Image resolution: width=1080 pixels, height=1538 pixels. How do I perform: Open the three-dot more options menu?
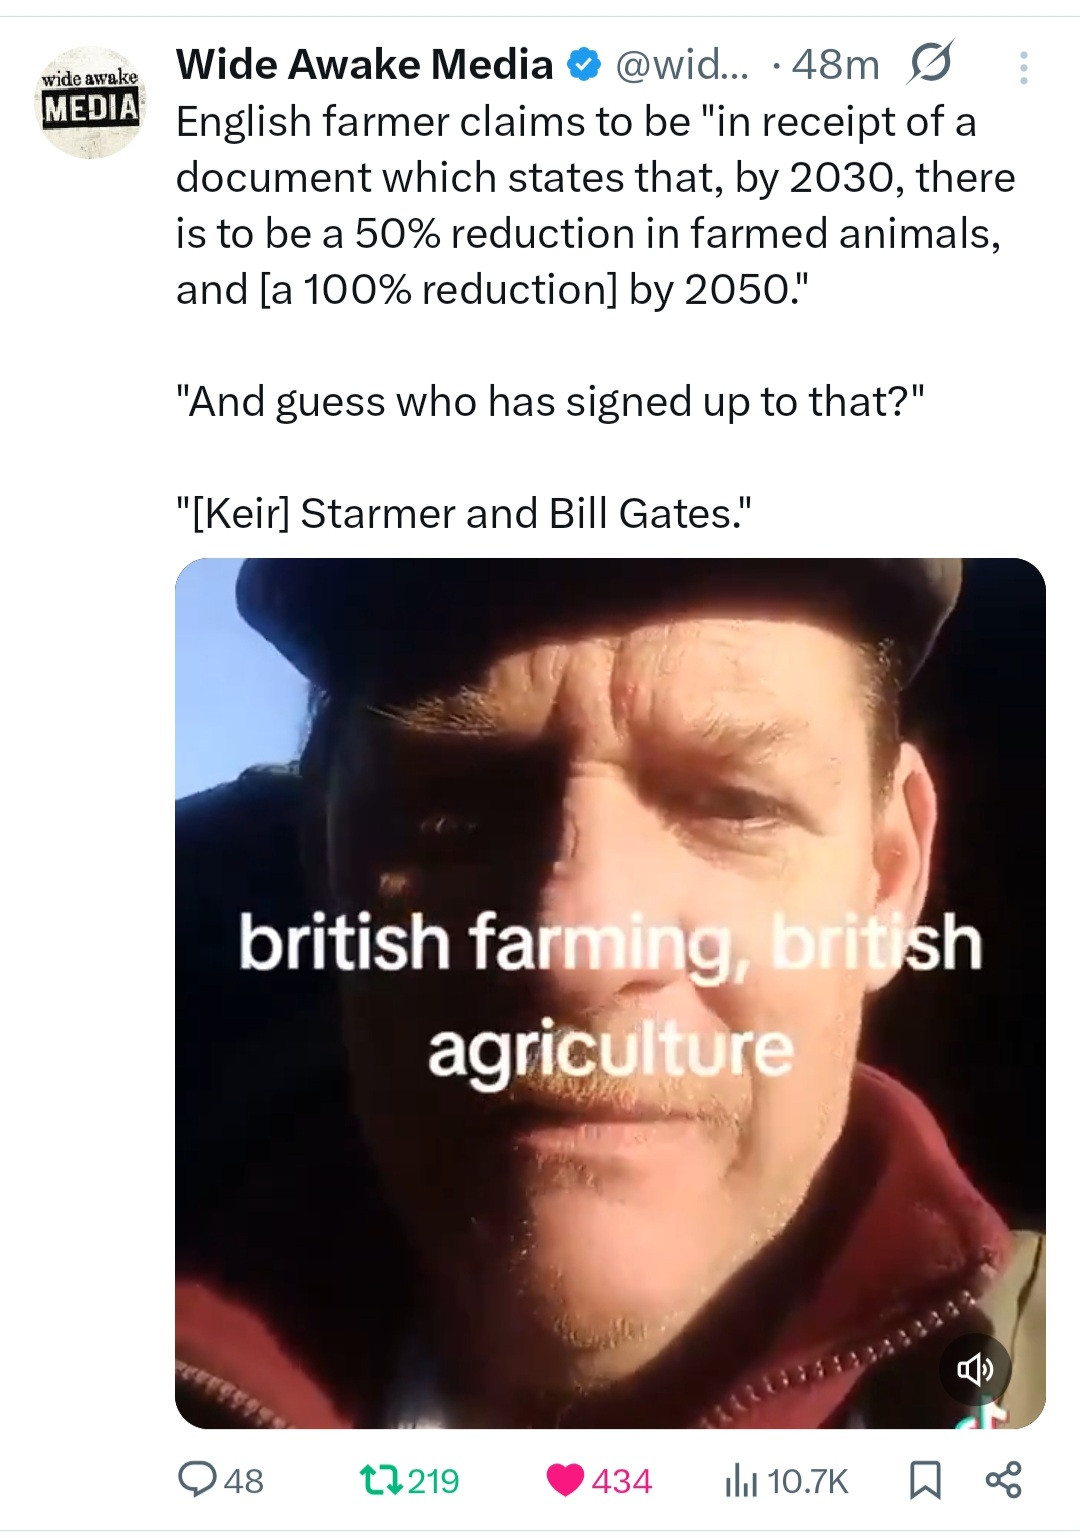(x=1023, y=68)
